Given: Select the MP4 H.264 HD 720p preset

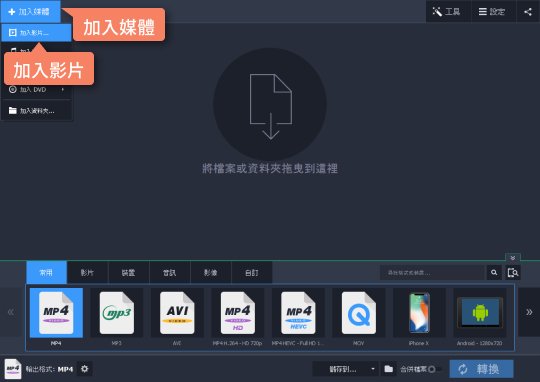Looking at the screenshot, I should click(238, 317).
